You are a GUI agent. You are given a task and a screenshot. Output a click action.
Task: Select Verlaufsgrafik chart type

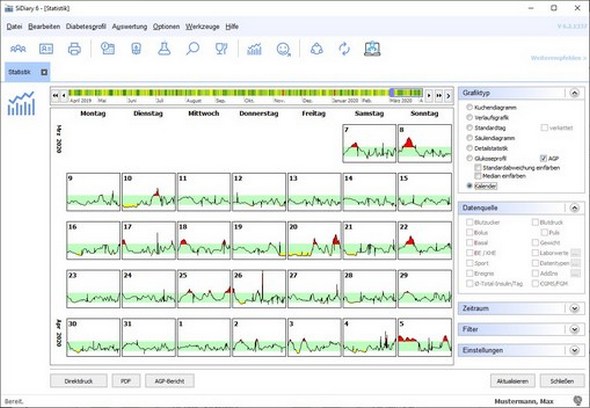coord(469,117)
